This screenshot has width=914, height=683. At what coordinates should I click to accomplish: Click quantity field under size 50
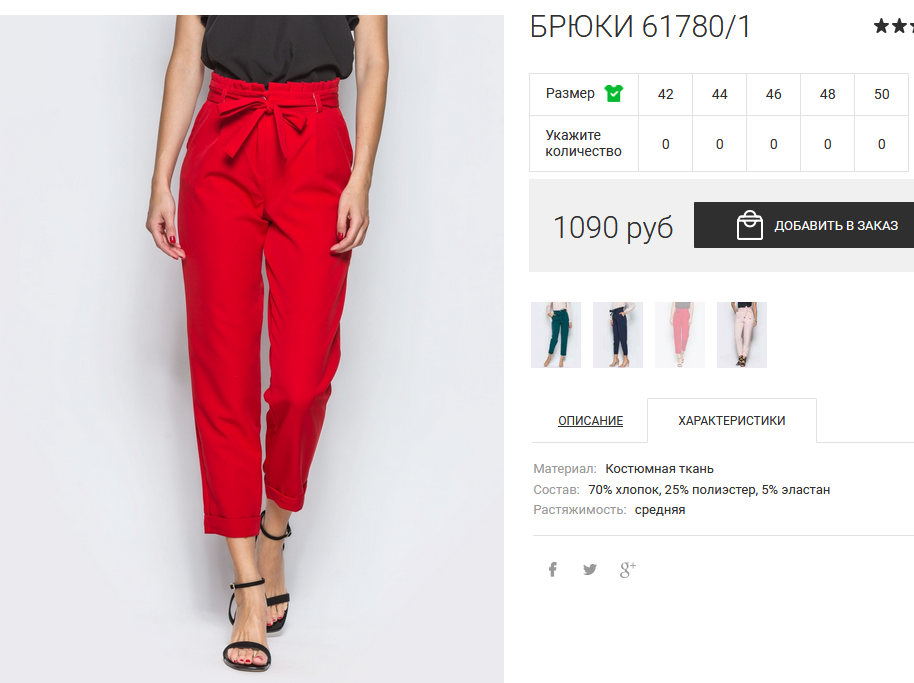tap(881, 144)
